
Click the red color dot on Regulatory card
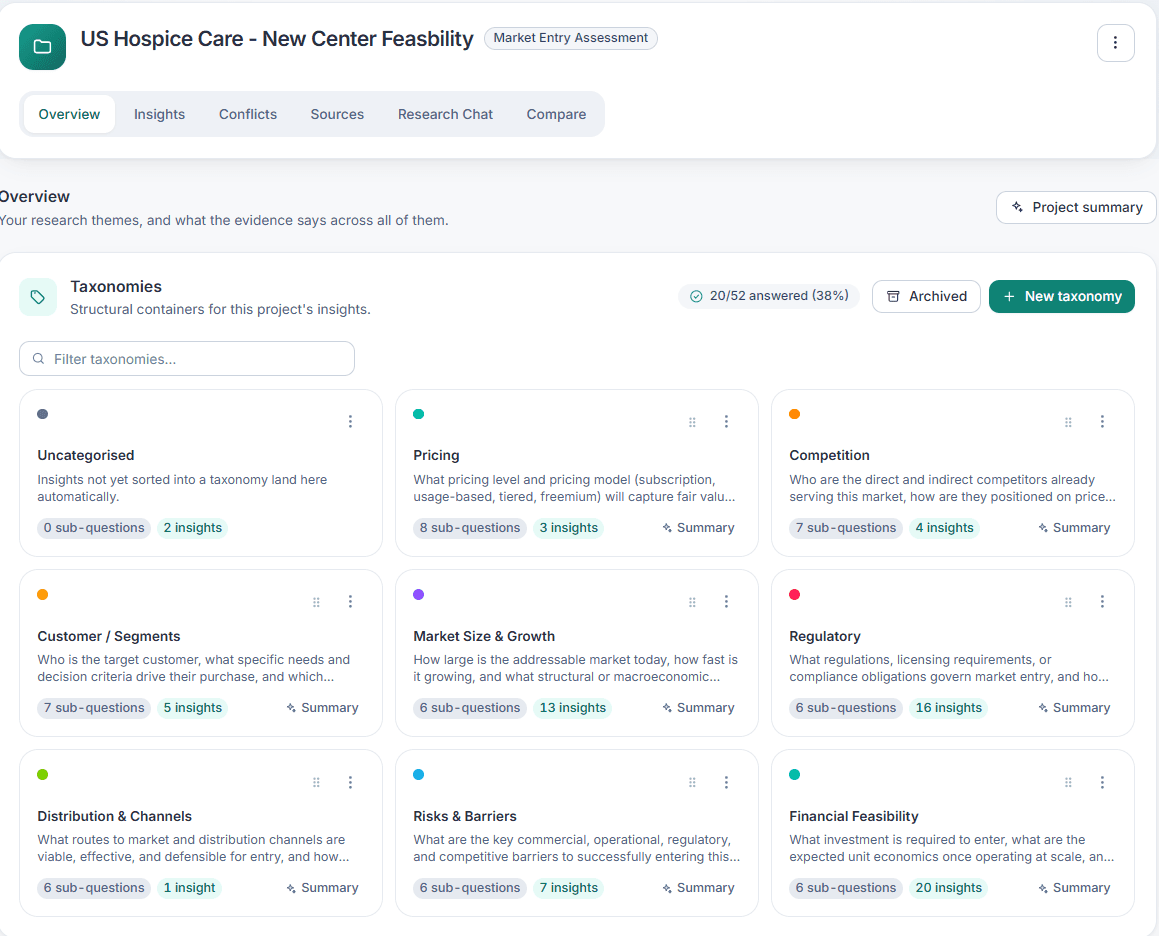point(794,594)
